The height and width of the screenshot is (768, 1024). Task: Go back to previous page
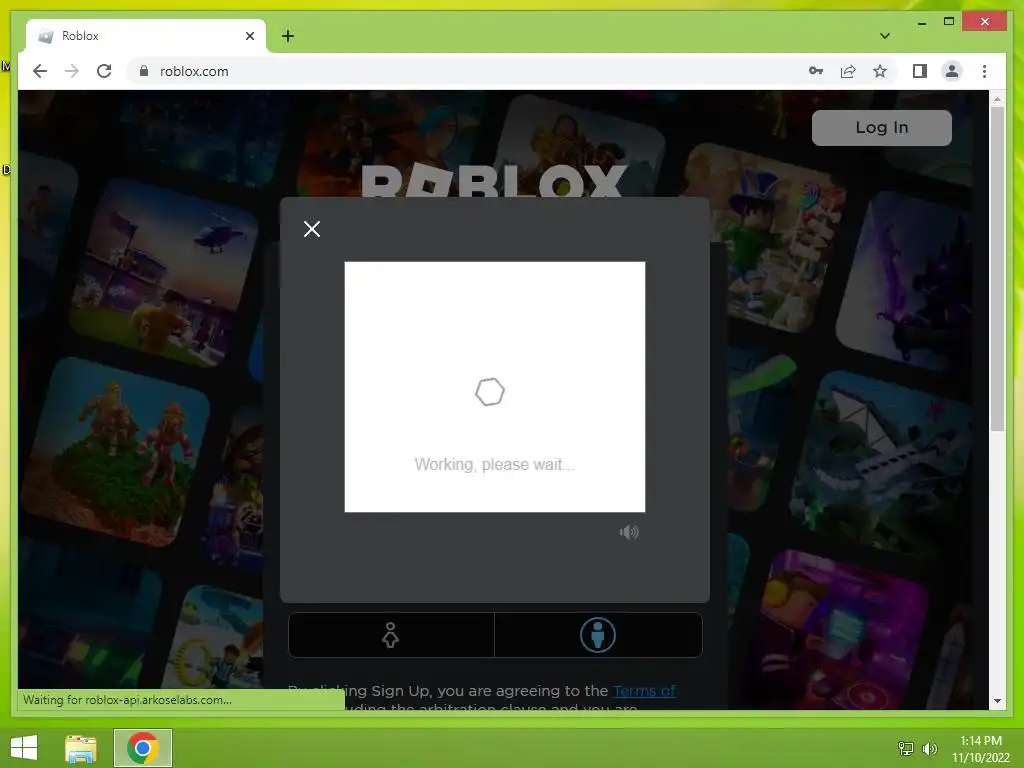(x=40, y=71)
